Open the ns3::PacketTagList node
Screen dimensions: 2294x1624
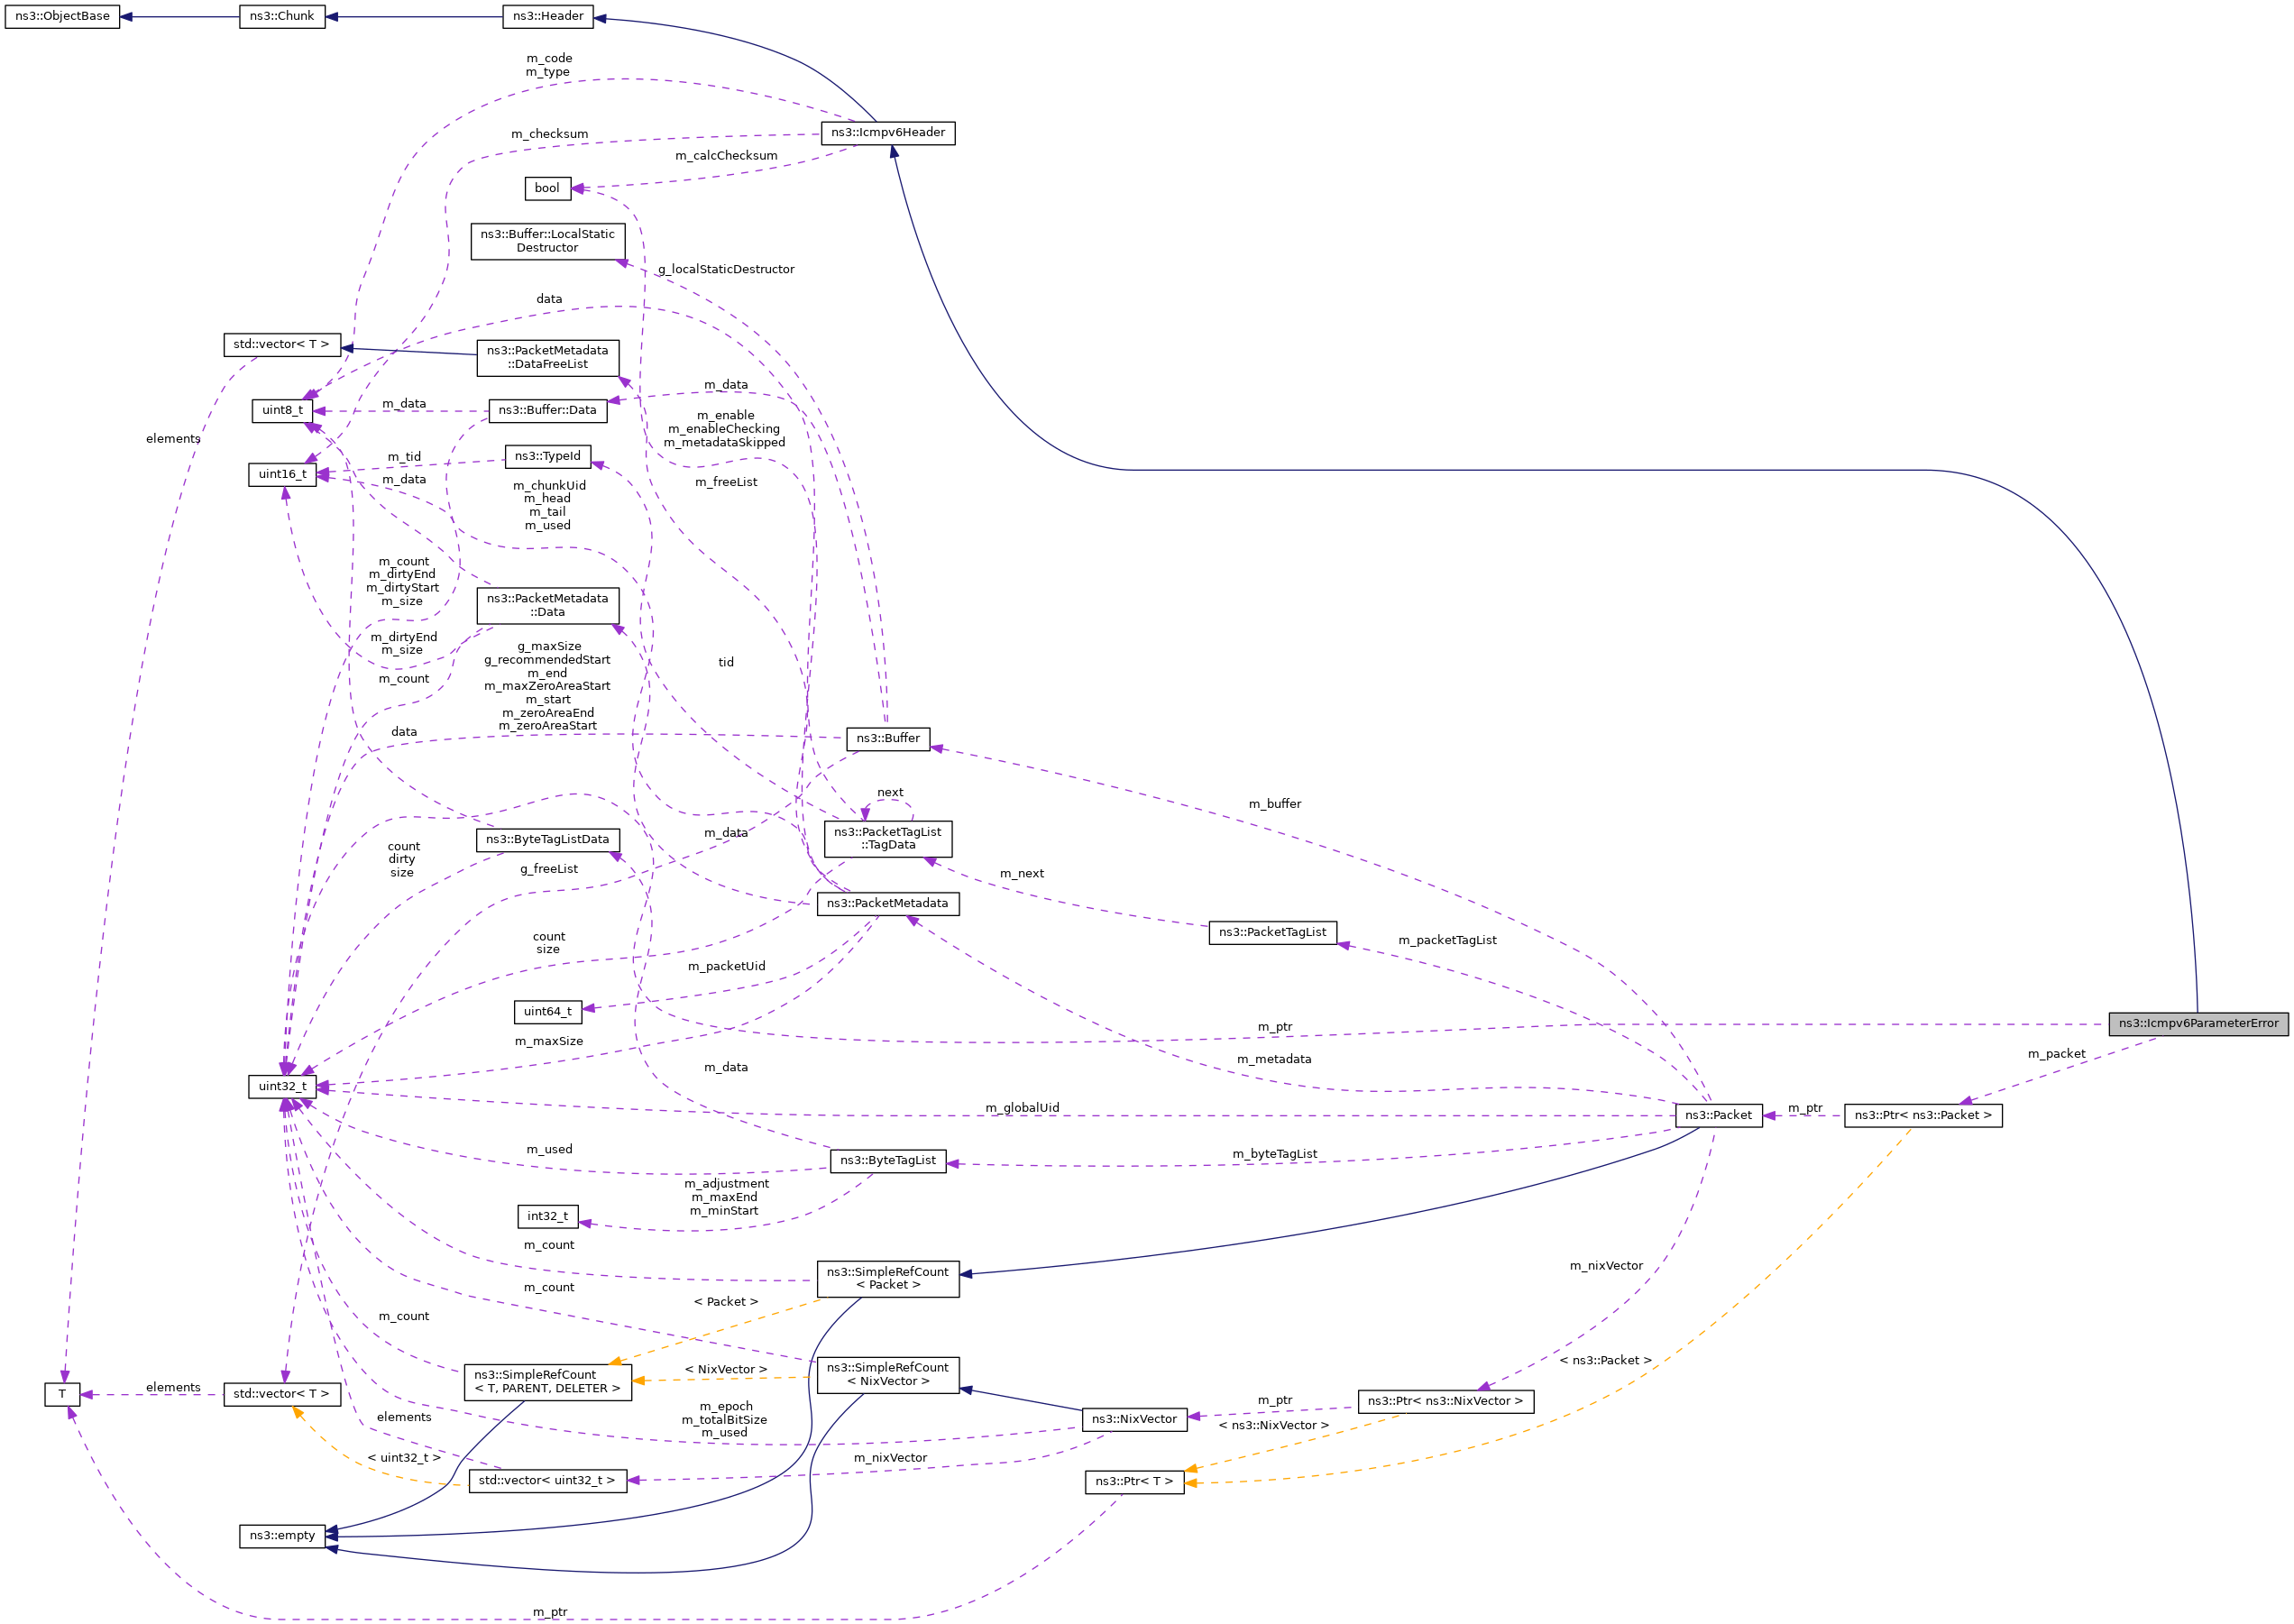pos(1273,932)
